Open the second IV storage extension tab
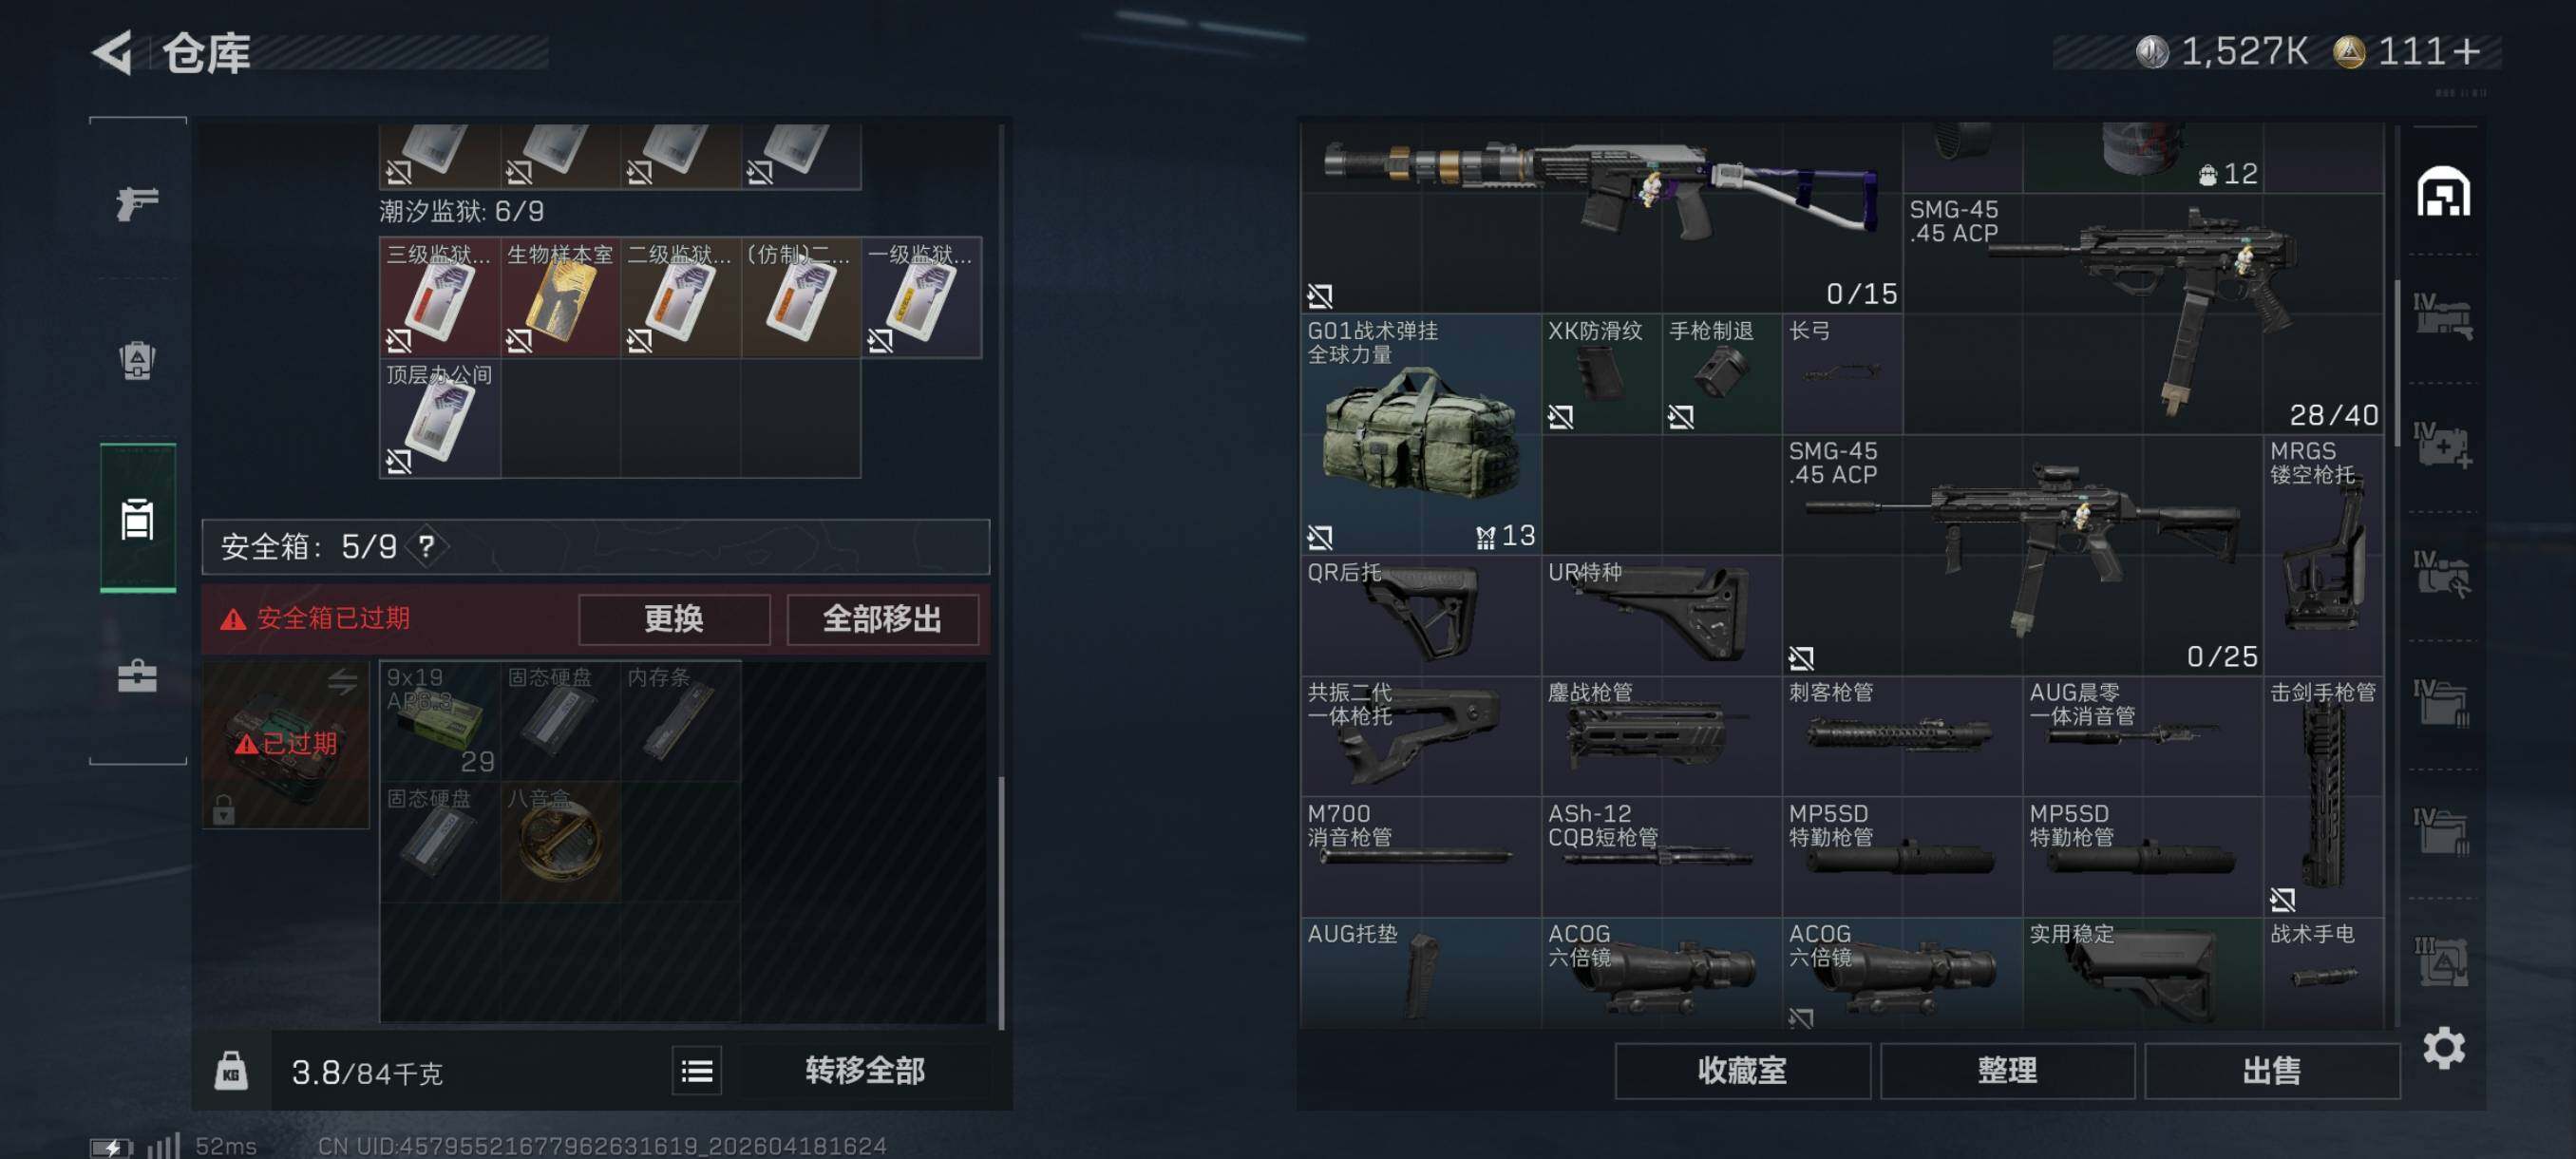This screenshot has width=2576, height=1159. [2443, 446]
